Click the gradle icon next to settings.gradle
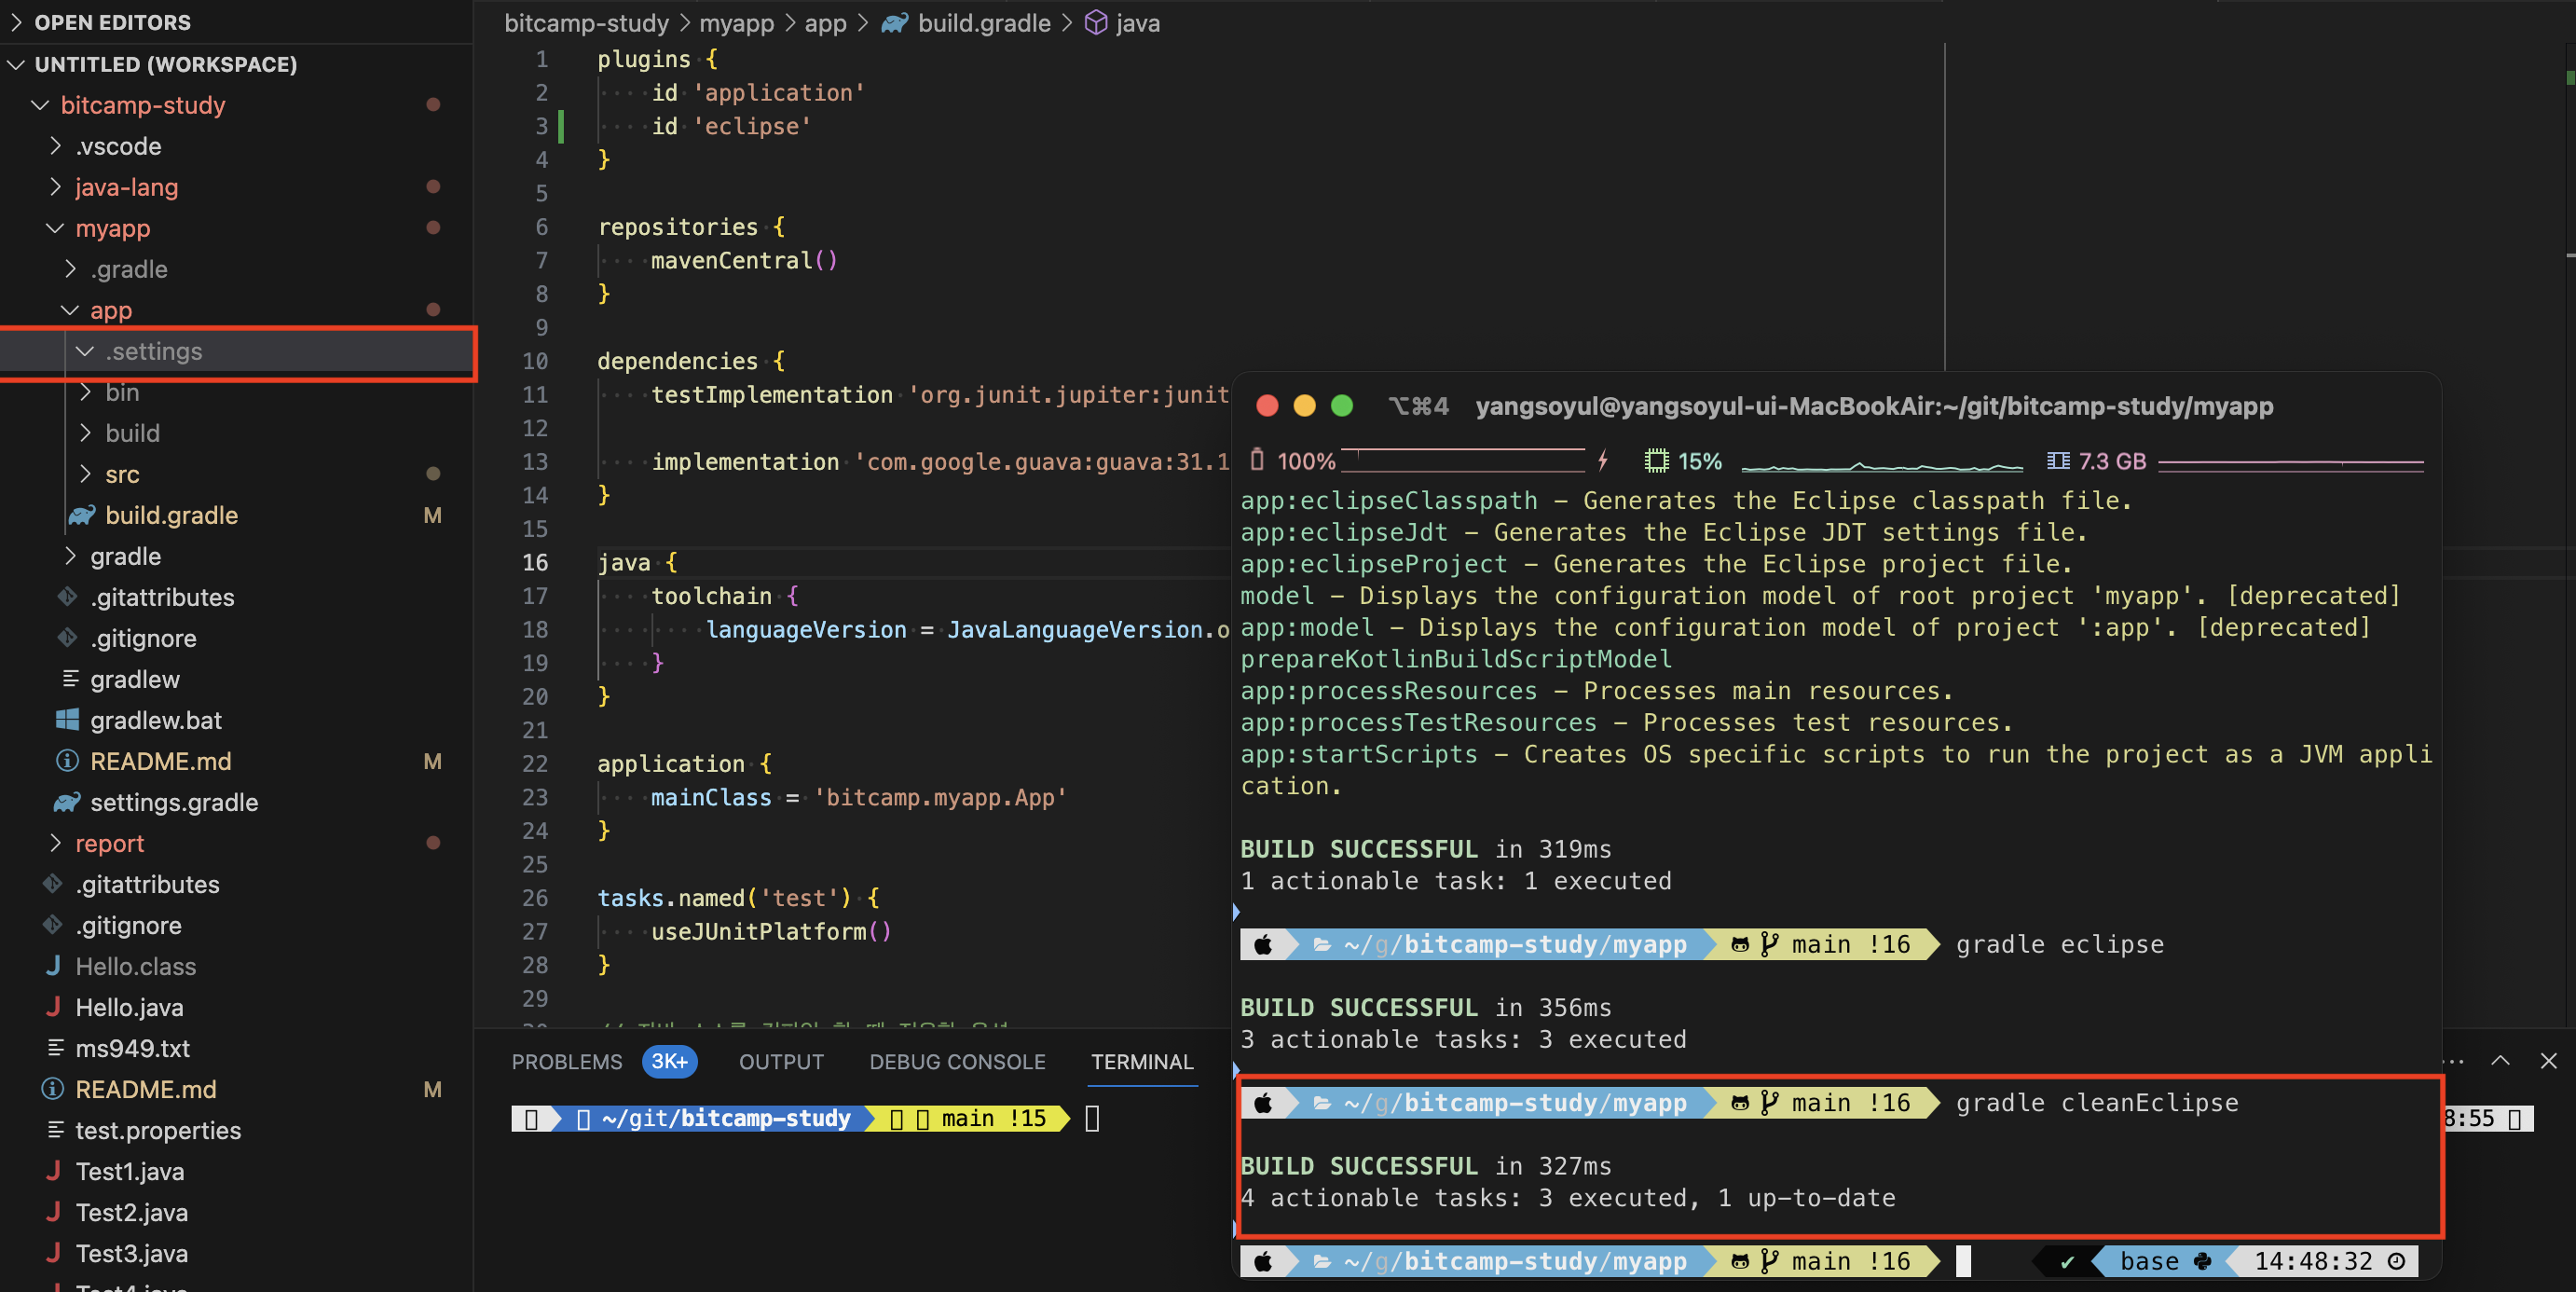The width and height of the screenshot is (2576, 1292). point(67,802)
